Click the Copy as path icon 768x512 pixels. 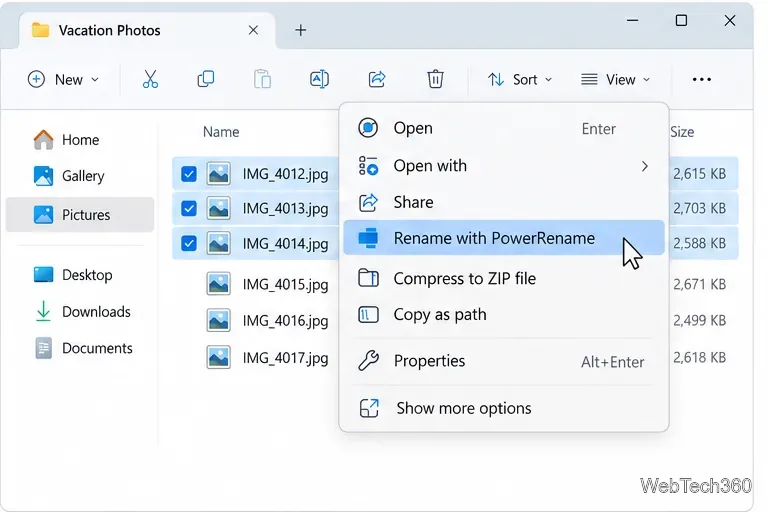(368, 315)
